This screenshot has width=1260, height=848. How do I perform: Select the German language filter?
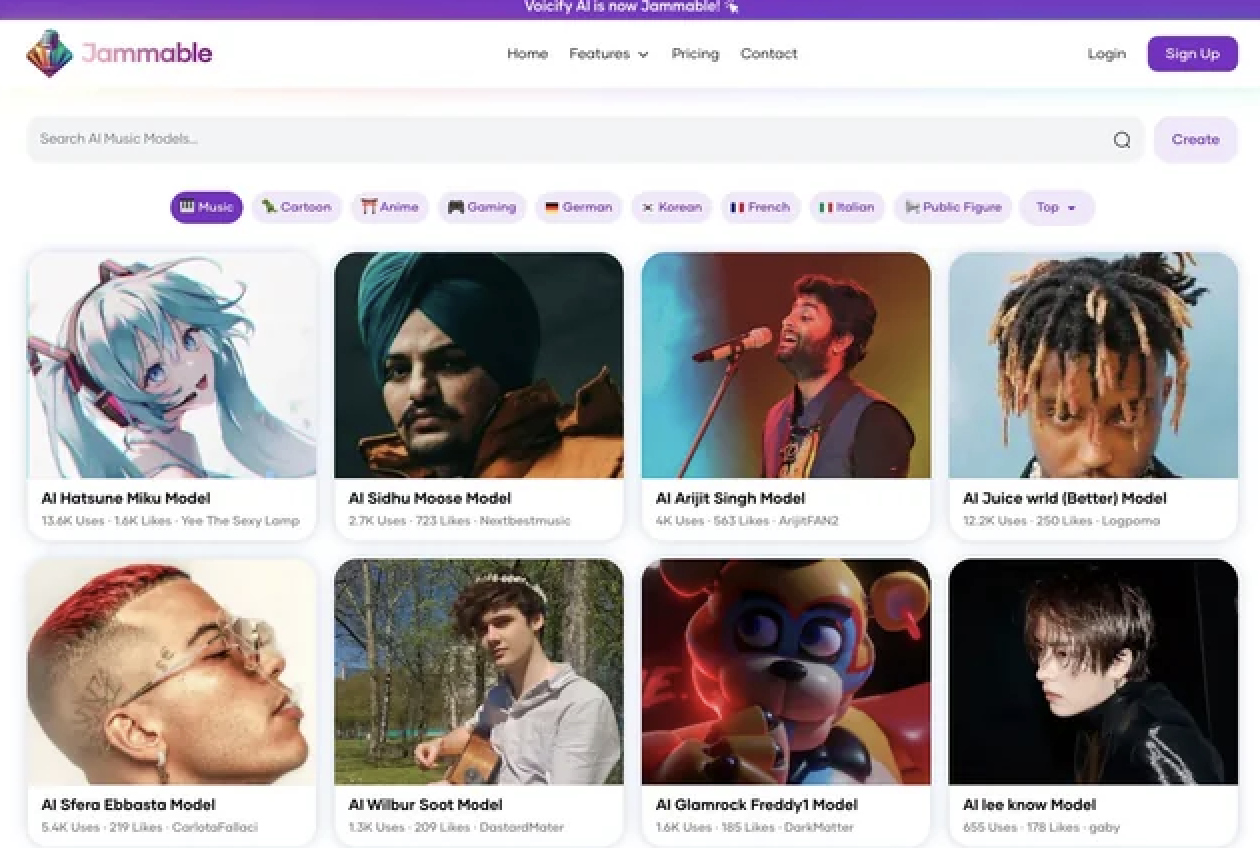[x=578, y=207]
